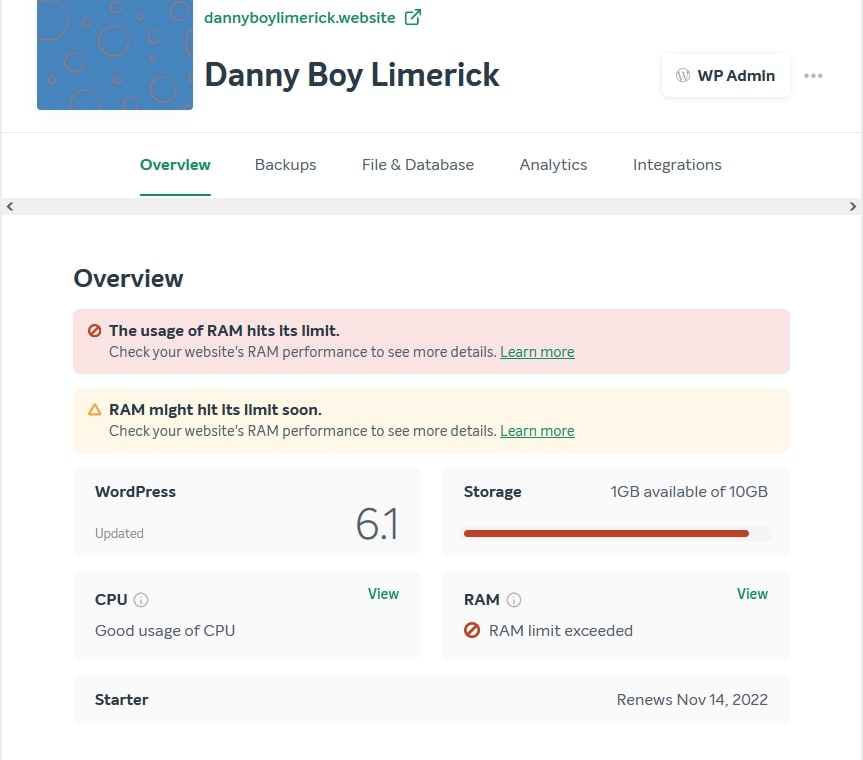Open Learn more link in red RAM alert
863x760 pixels.
(537, 352)
